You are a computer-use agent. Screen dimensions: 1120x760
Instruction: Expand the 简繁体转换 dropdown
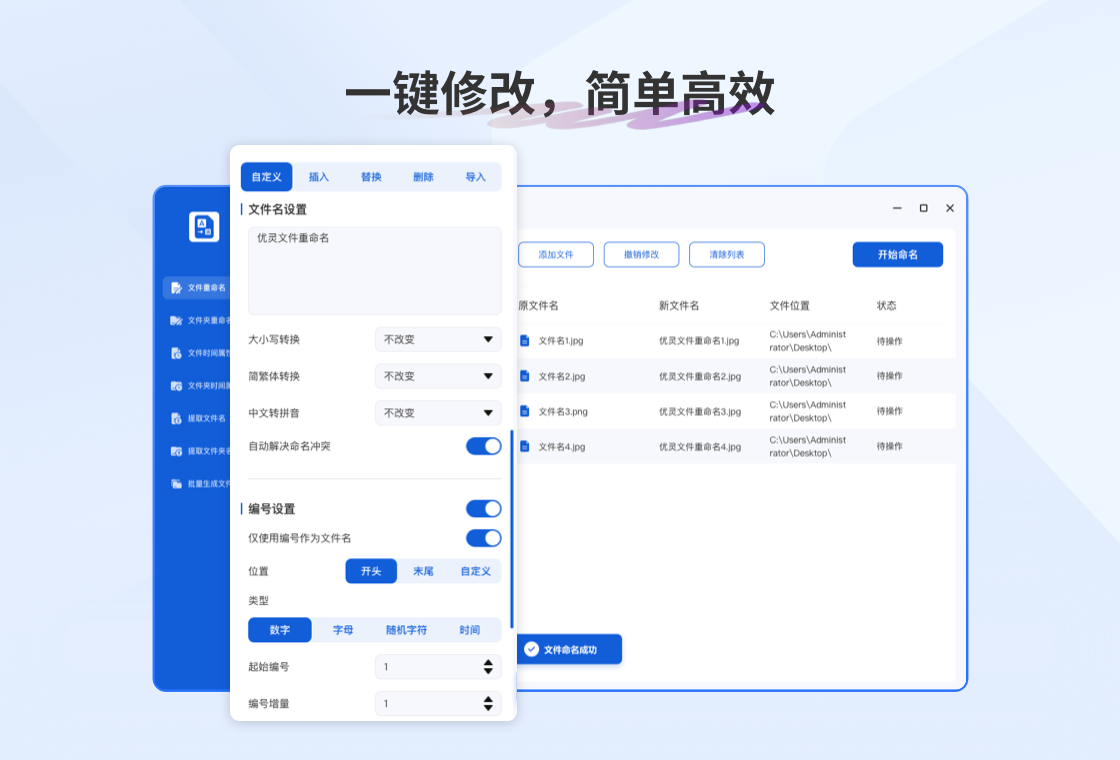click(x=437, y=375)
